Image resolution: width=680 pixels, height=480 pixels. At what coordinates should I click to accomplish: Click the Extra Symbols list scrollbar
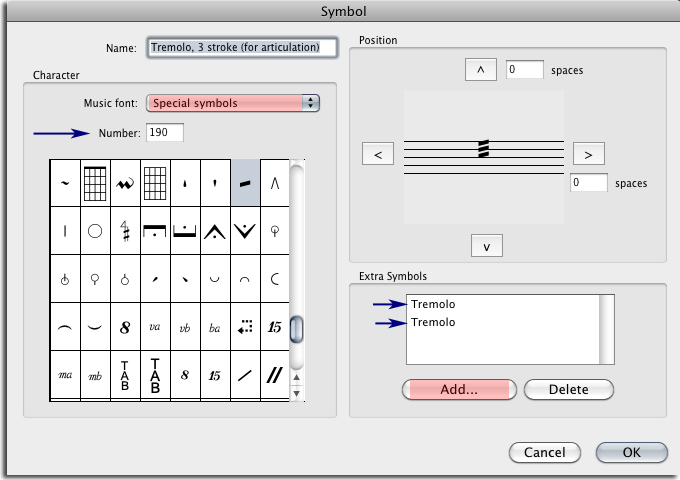[606, 330]
